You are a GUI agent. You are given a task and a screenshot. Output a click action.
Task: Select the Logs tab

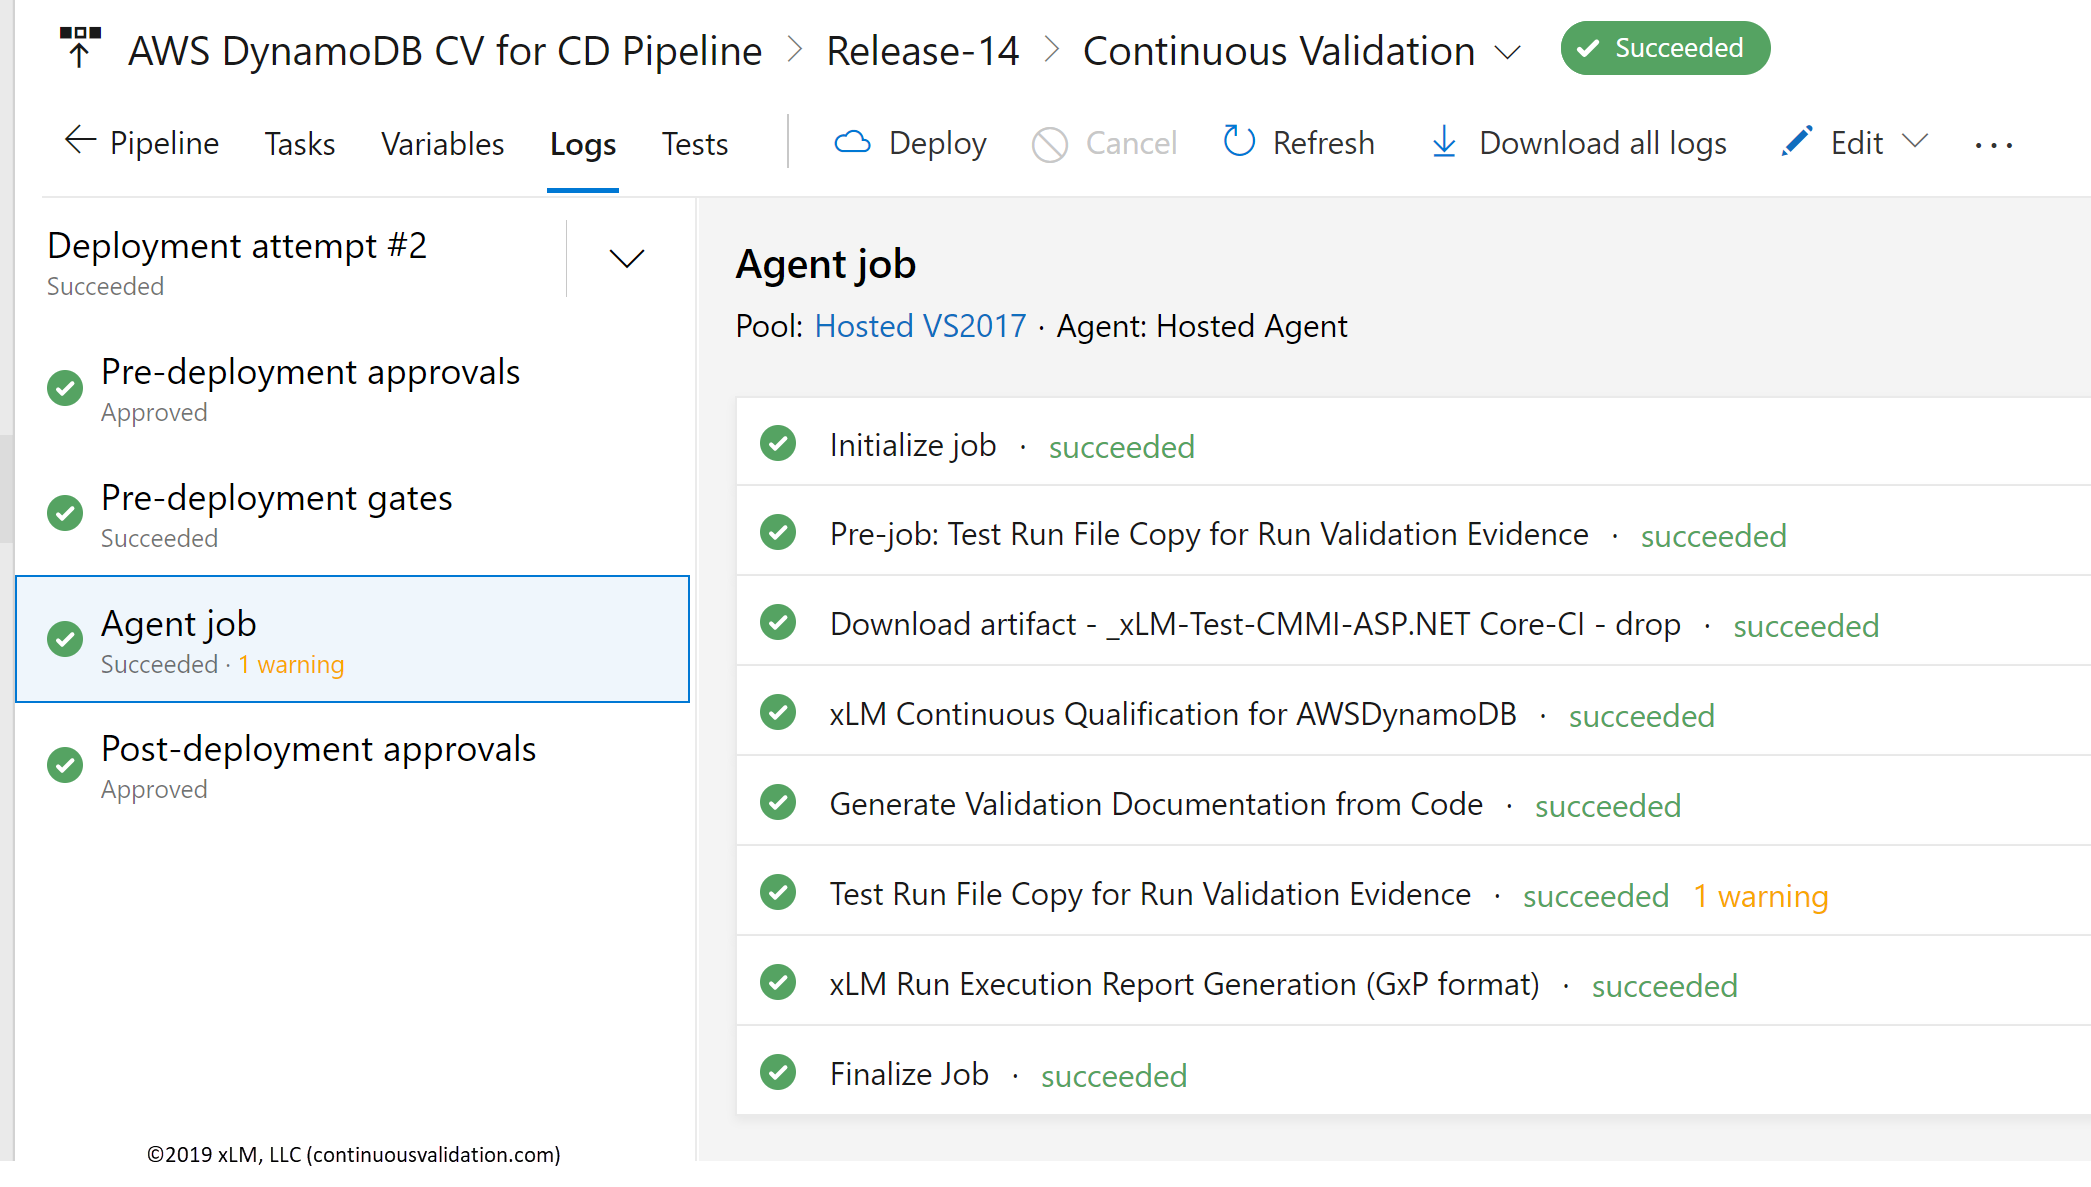(583, 145)
